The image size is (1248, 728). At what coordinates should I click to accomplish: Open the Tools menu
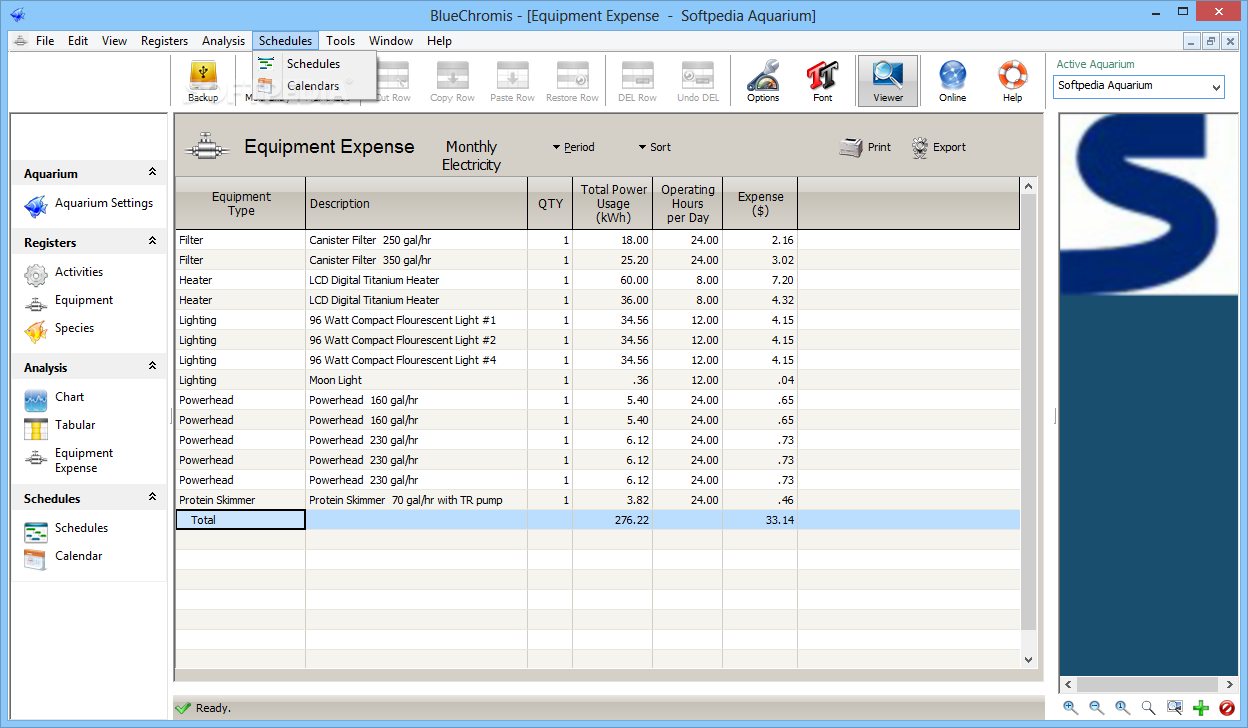click(x=340, y=41)
